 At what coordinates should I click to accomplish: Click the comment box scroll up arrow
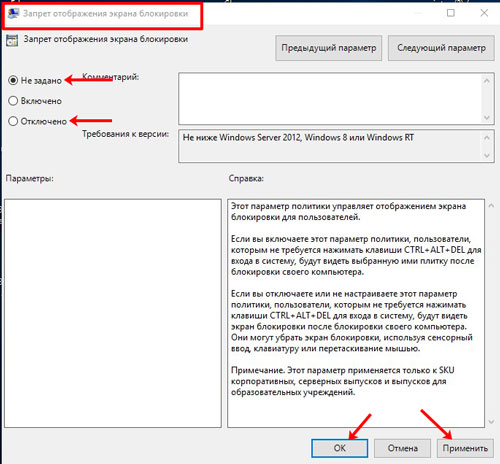coord(487,81)
